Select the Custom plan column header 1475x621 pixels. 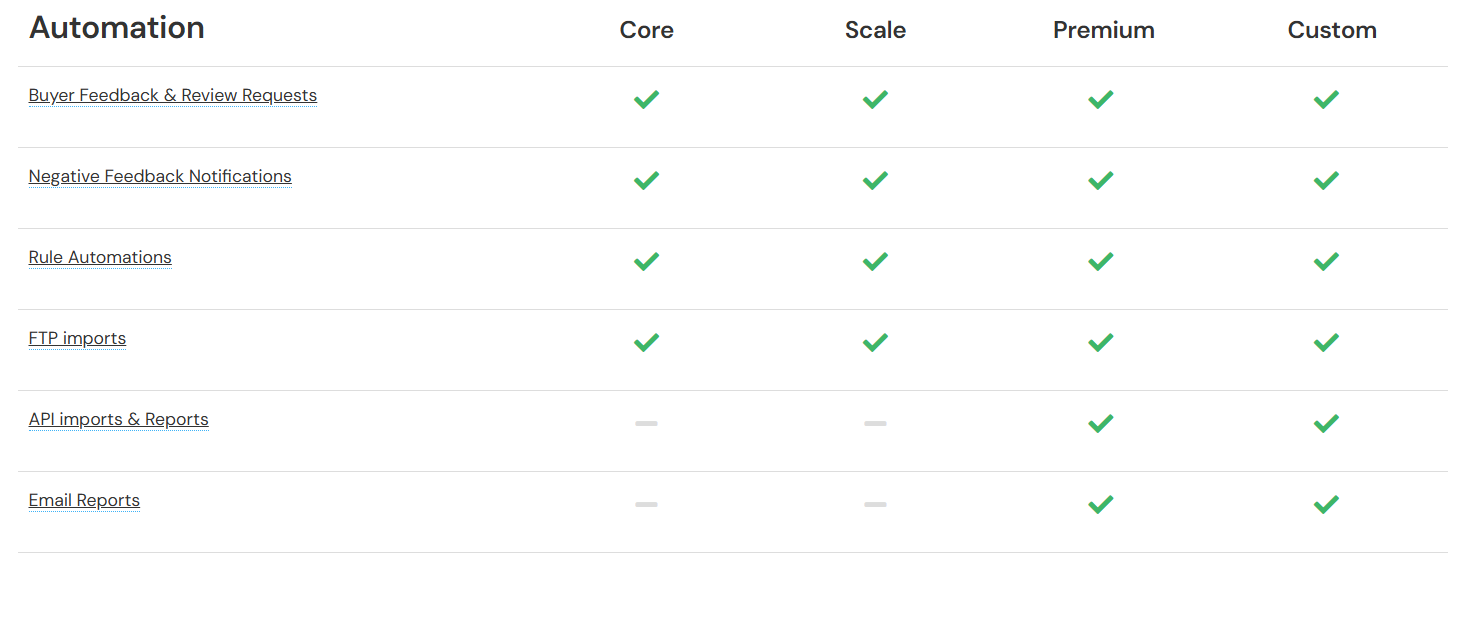tap(1331, 30)
